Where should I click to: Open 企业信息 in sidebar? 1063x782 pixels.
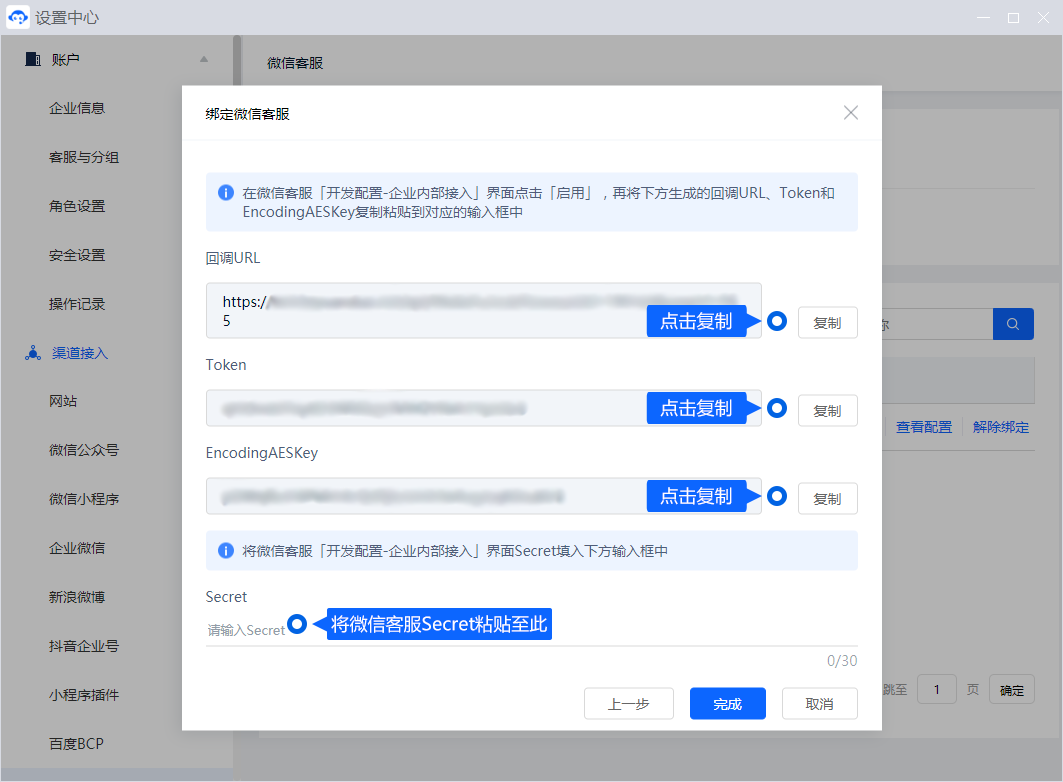(77, 108)
